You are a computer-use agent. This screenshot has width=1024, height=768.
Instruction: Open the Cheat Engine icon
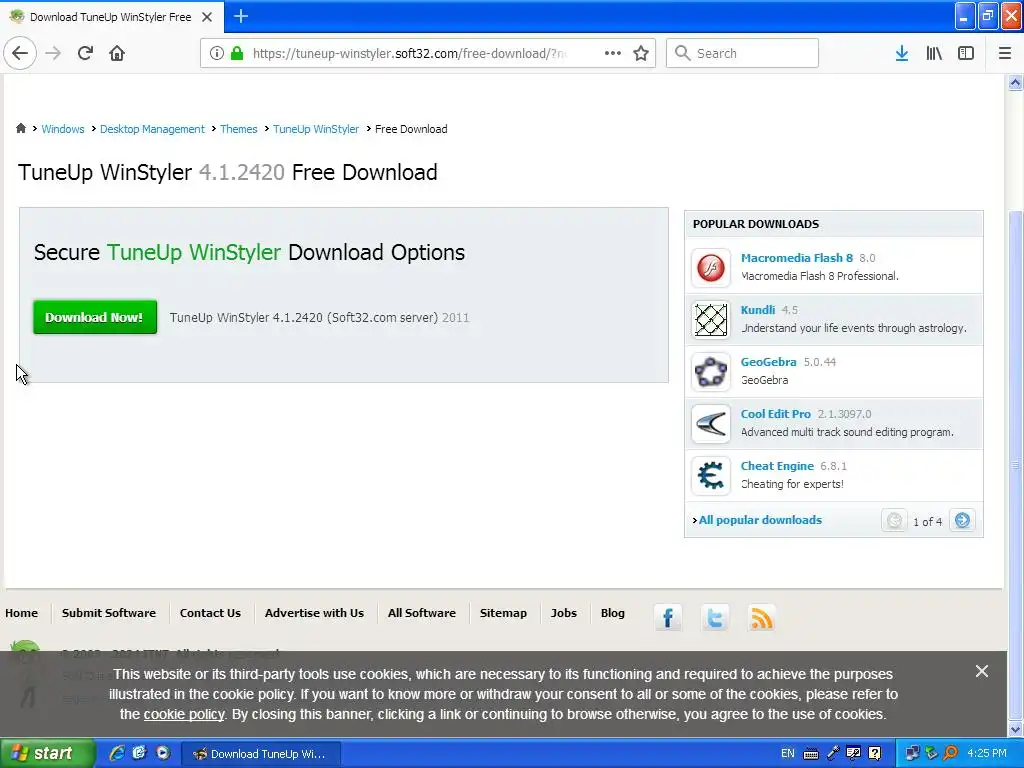tap(711, 475)
